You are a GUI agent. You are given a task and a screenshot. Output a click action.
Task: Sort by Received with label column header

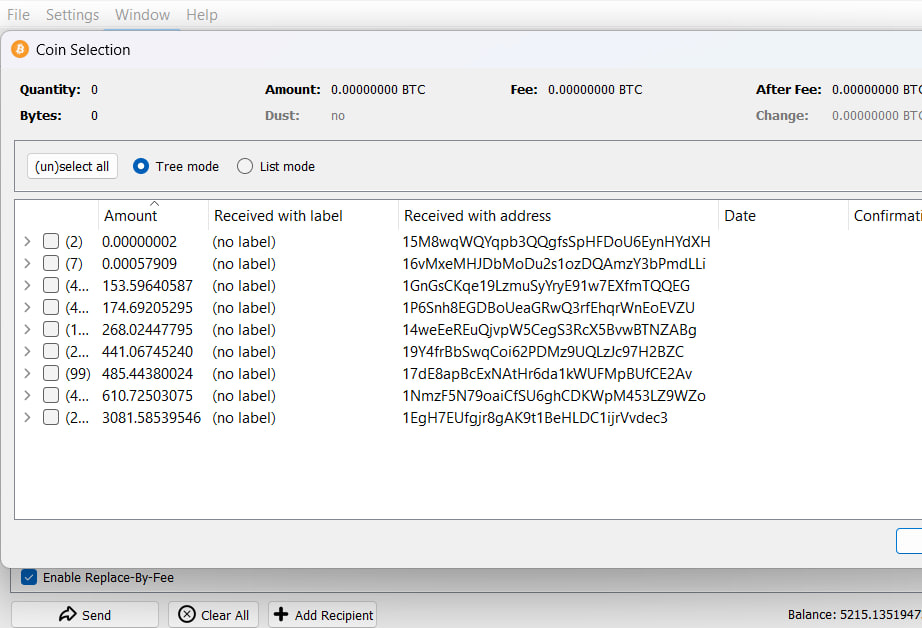[x=303, y=216]
